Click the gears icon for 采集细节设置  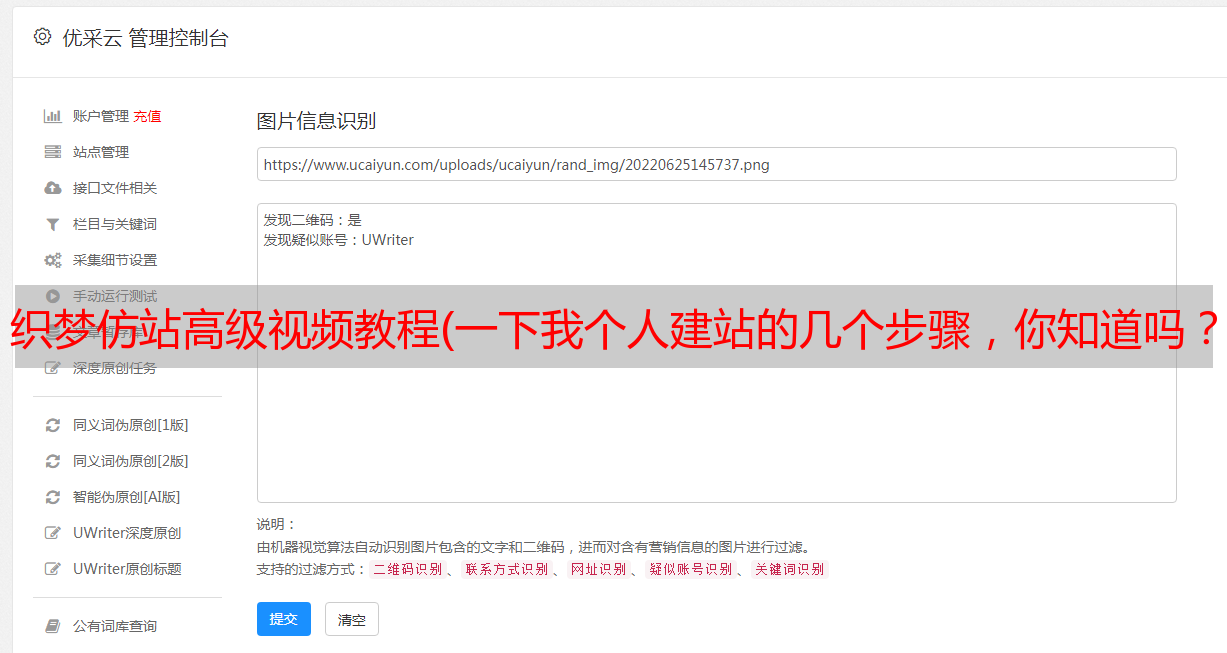pos(53,260)
